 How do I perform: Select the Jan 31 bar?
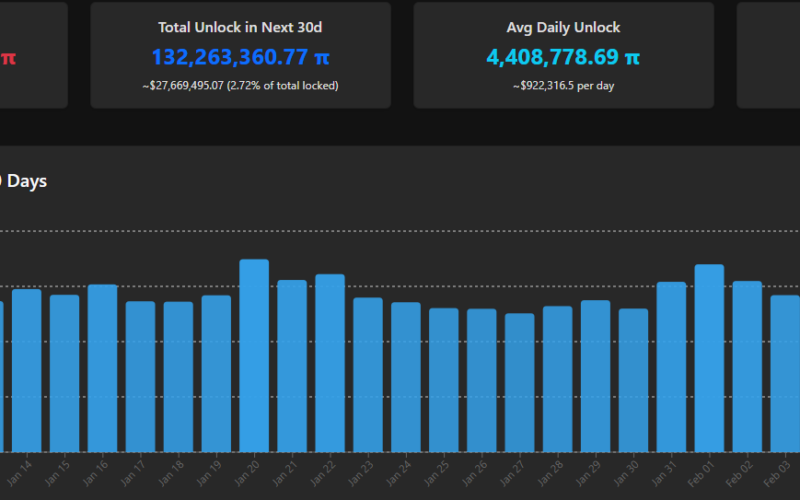coord(671,366)
